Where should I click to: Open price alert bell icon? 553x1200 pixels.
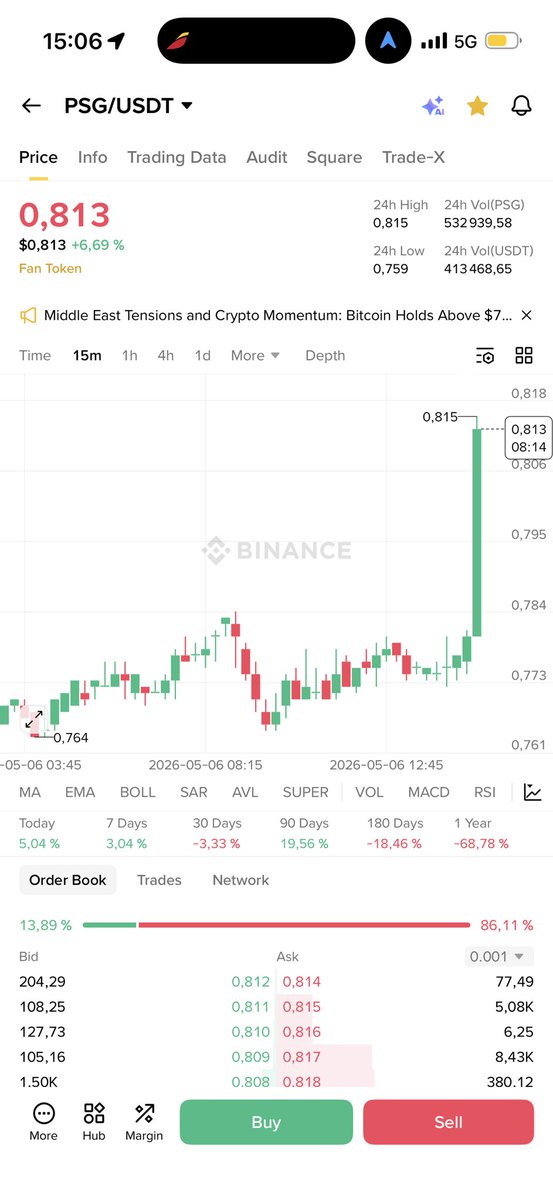pos(521,106)
